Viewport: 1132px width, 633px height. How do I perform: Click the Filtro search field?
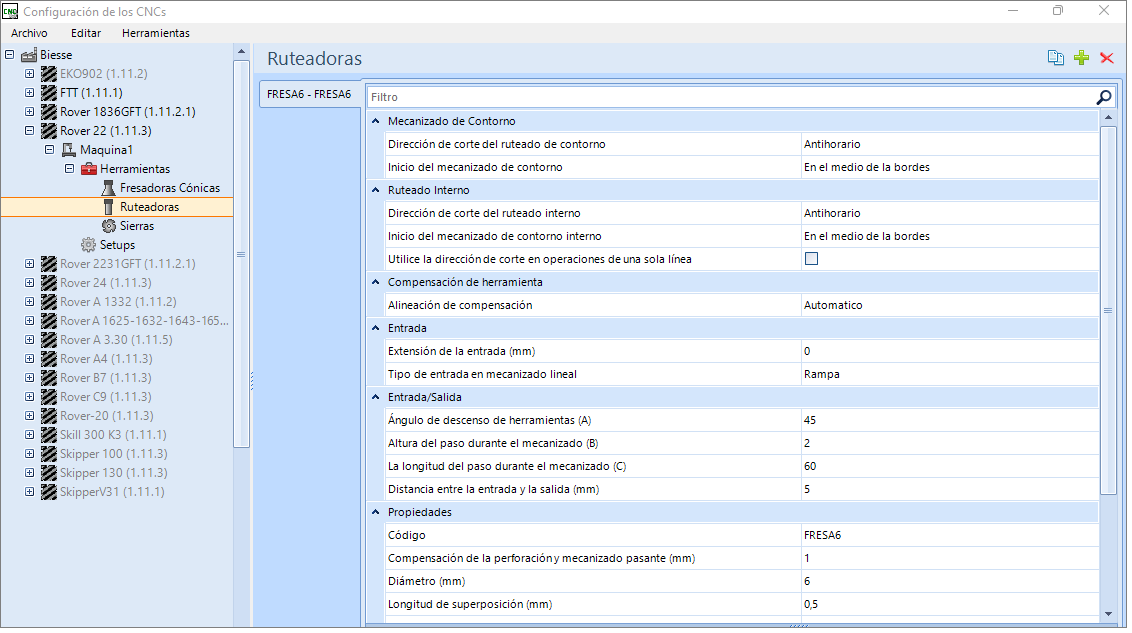[x=731, y=97]
